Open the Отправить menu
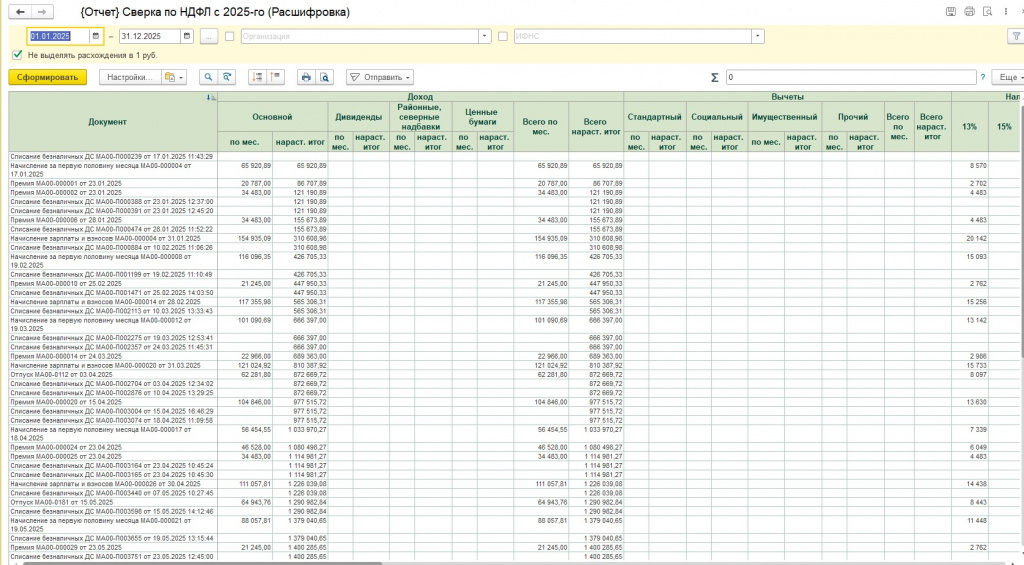1024x565 pixels. pyautogui.click(x=380, y=77)
